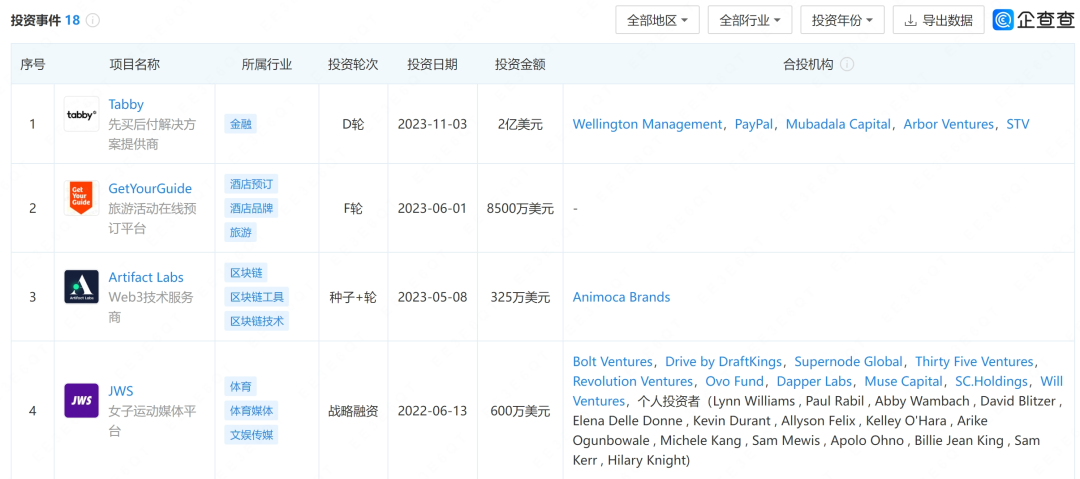Open the 全部地区 region dropdown
The height and width of the screenshot is (479, 1080).
657,20
